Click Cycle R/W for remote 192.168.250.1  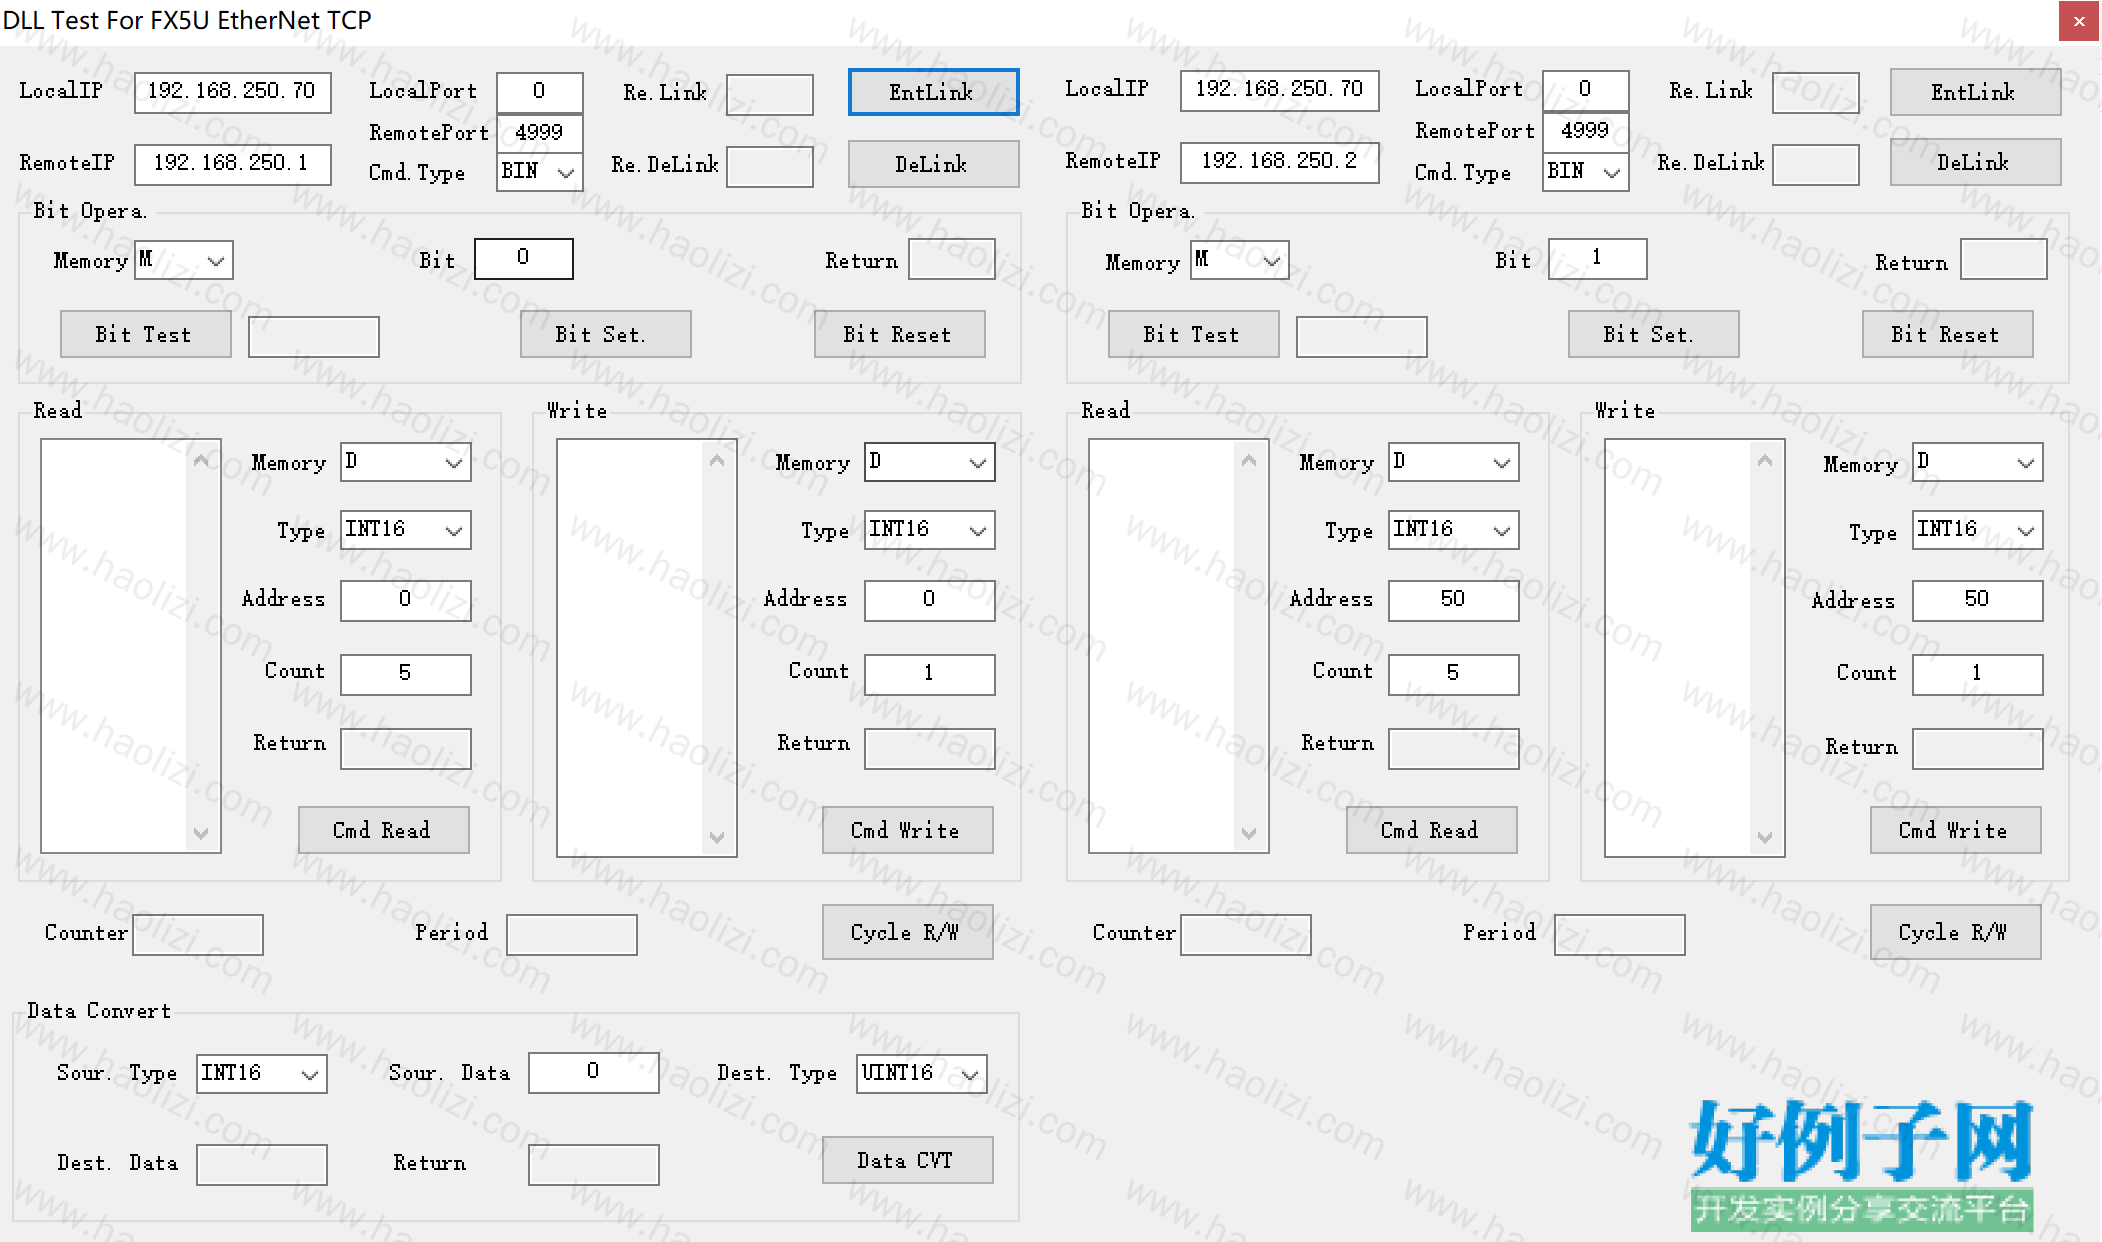[907, 932]
